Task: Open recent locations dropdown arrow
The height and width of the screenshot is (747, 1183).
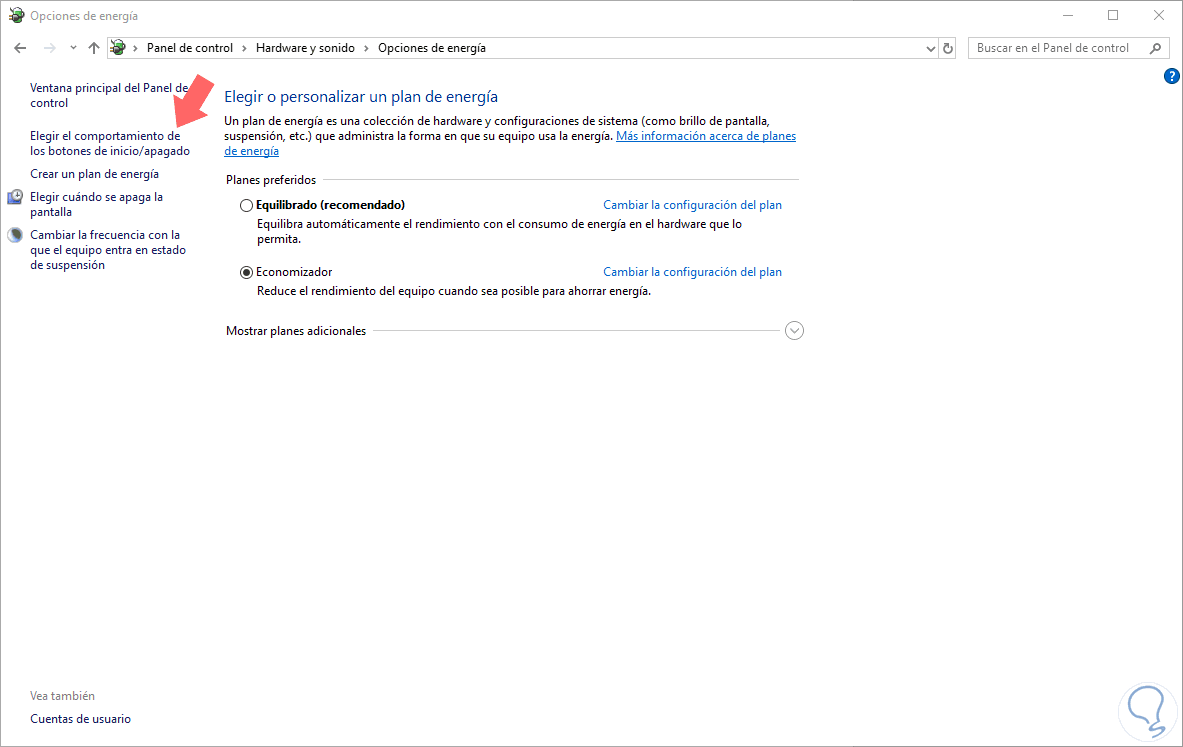Action: point(73,48)
